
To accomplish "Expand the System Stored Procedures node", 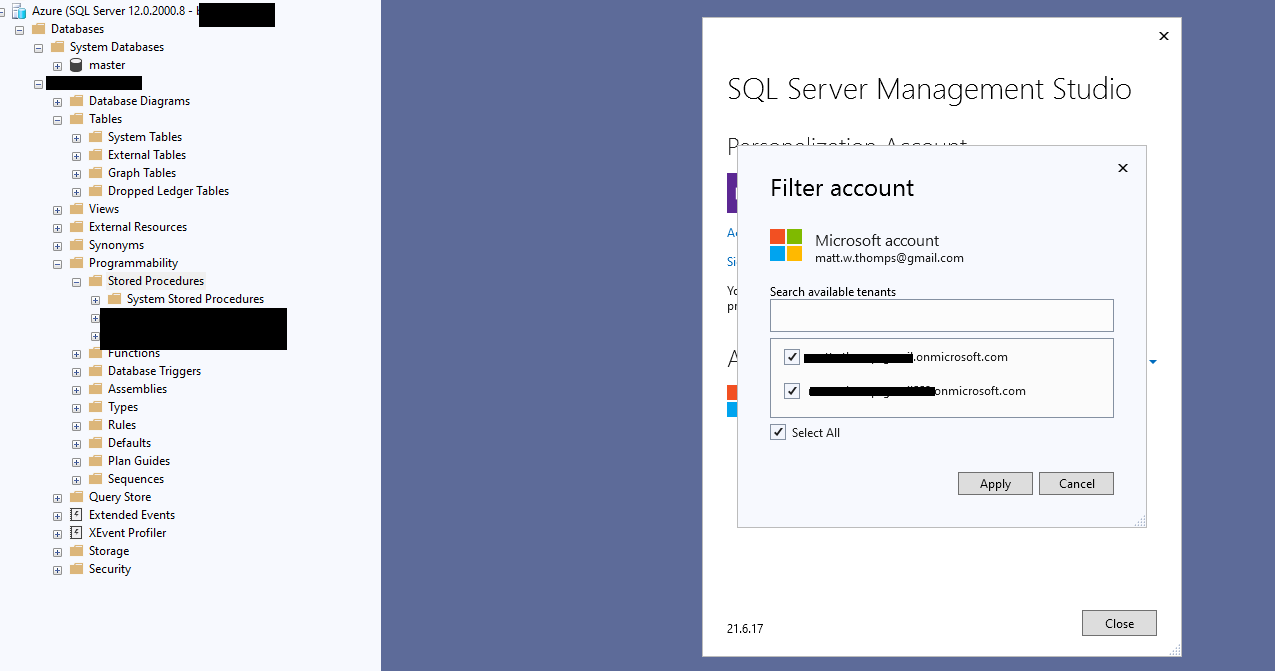I will [x=95, y=300].
